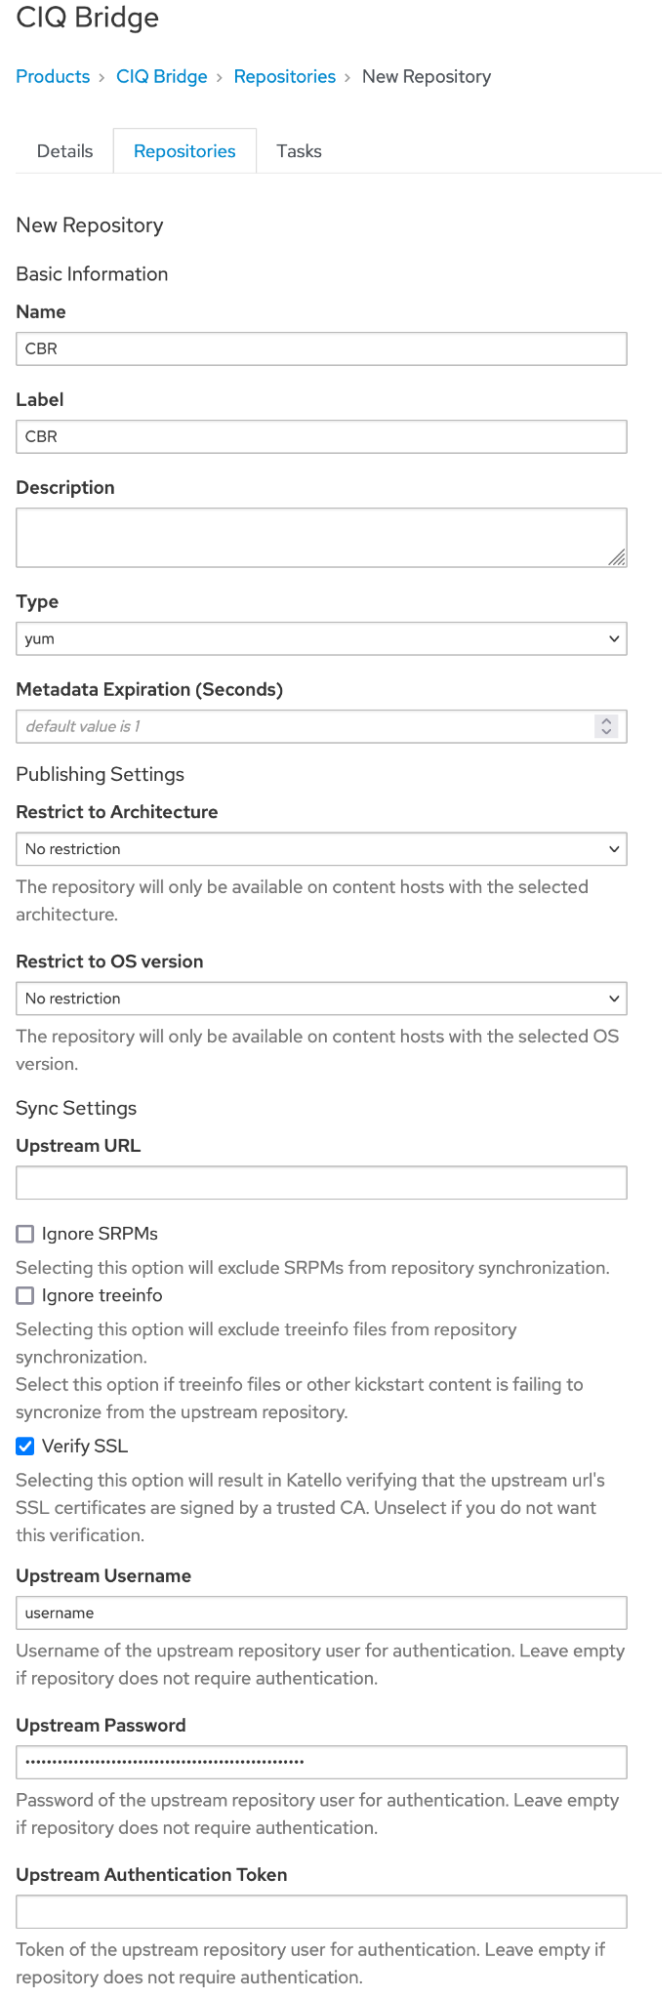
Task: Click the Products breadcrumb link
Action: point(52,77)
